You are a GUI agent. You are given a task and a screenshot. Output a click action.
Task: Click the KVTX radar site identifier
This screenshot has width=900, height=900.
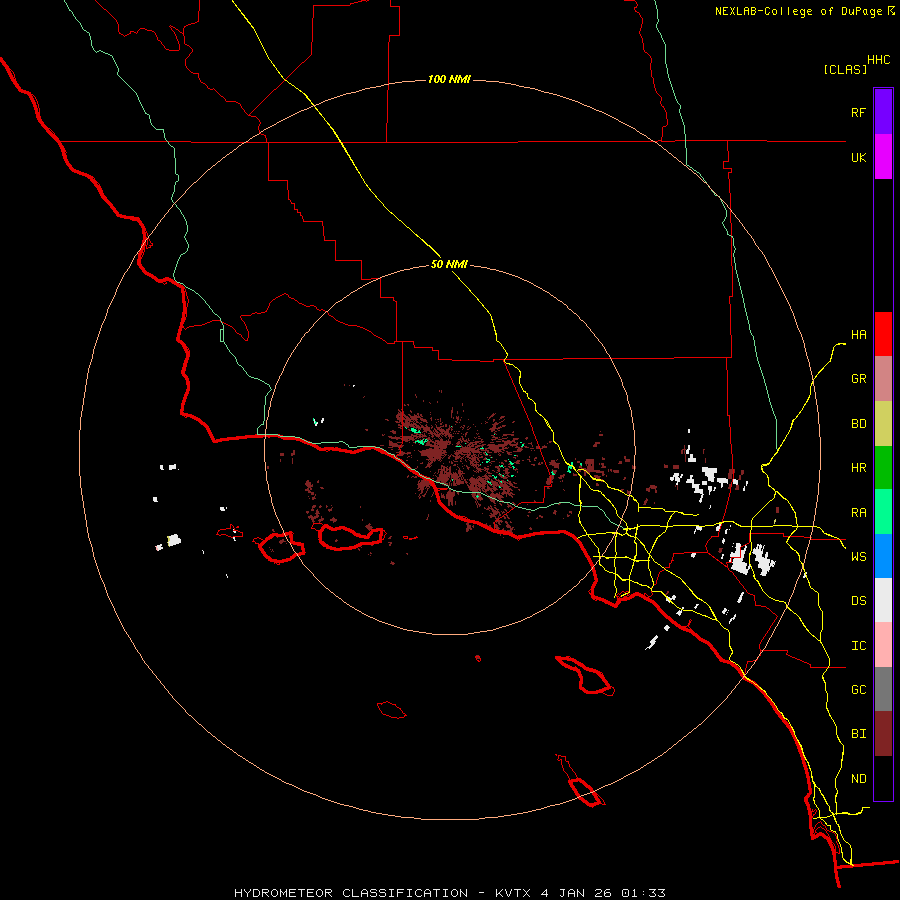point(513,893)
